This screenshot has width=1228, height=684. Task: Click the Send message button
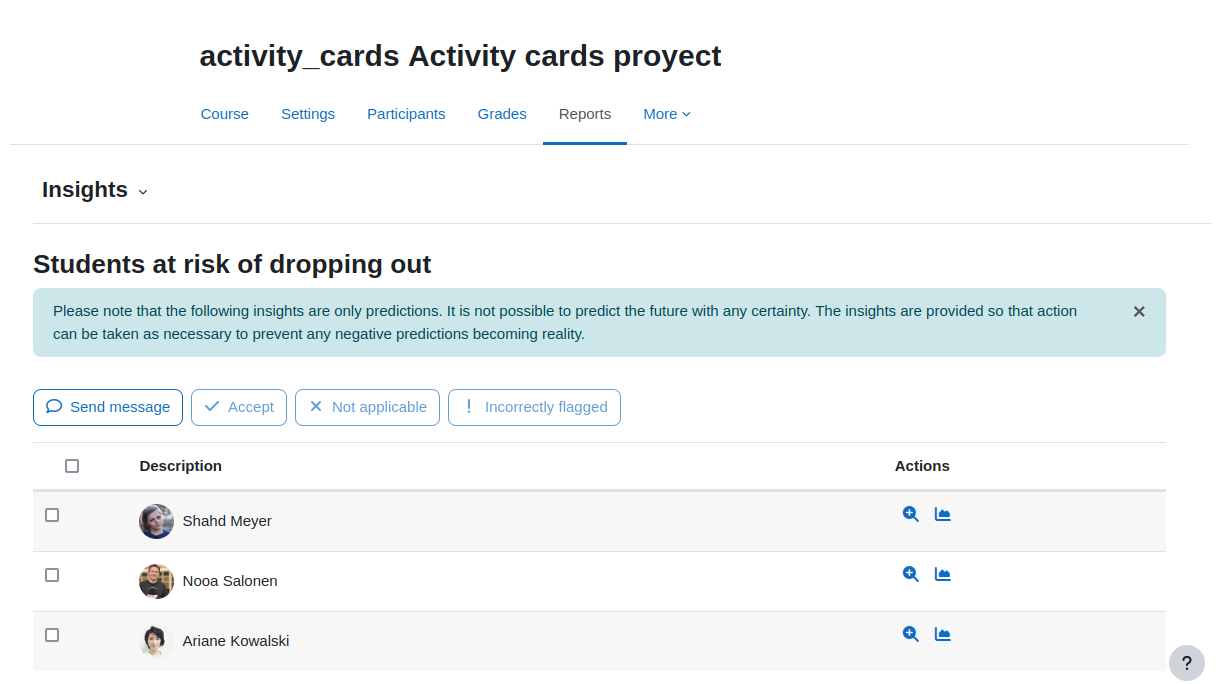click(108, 407)
